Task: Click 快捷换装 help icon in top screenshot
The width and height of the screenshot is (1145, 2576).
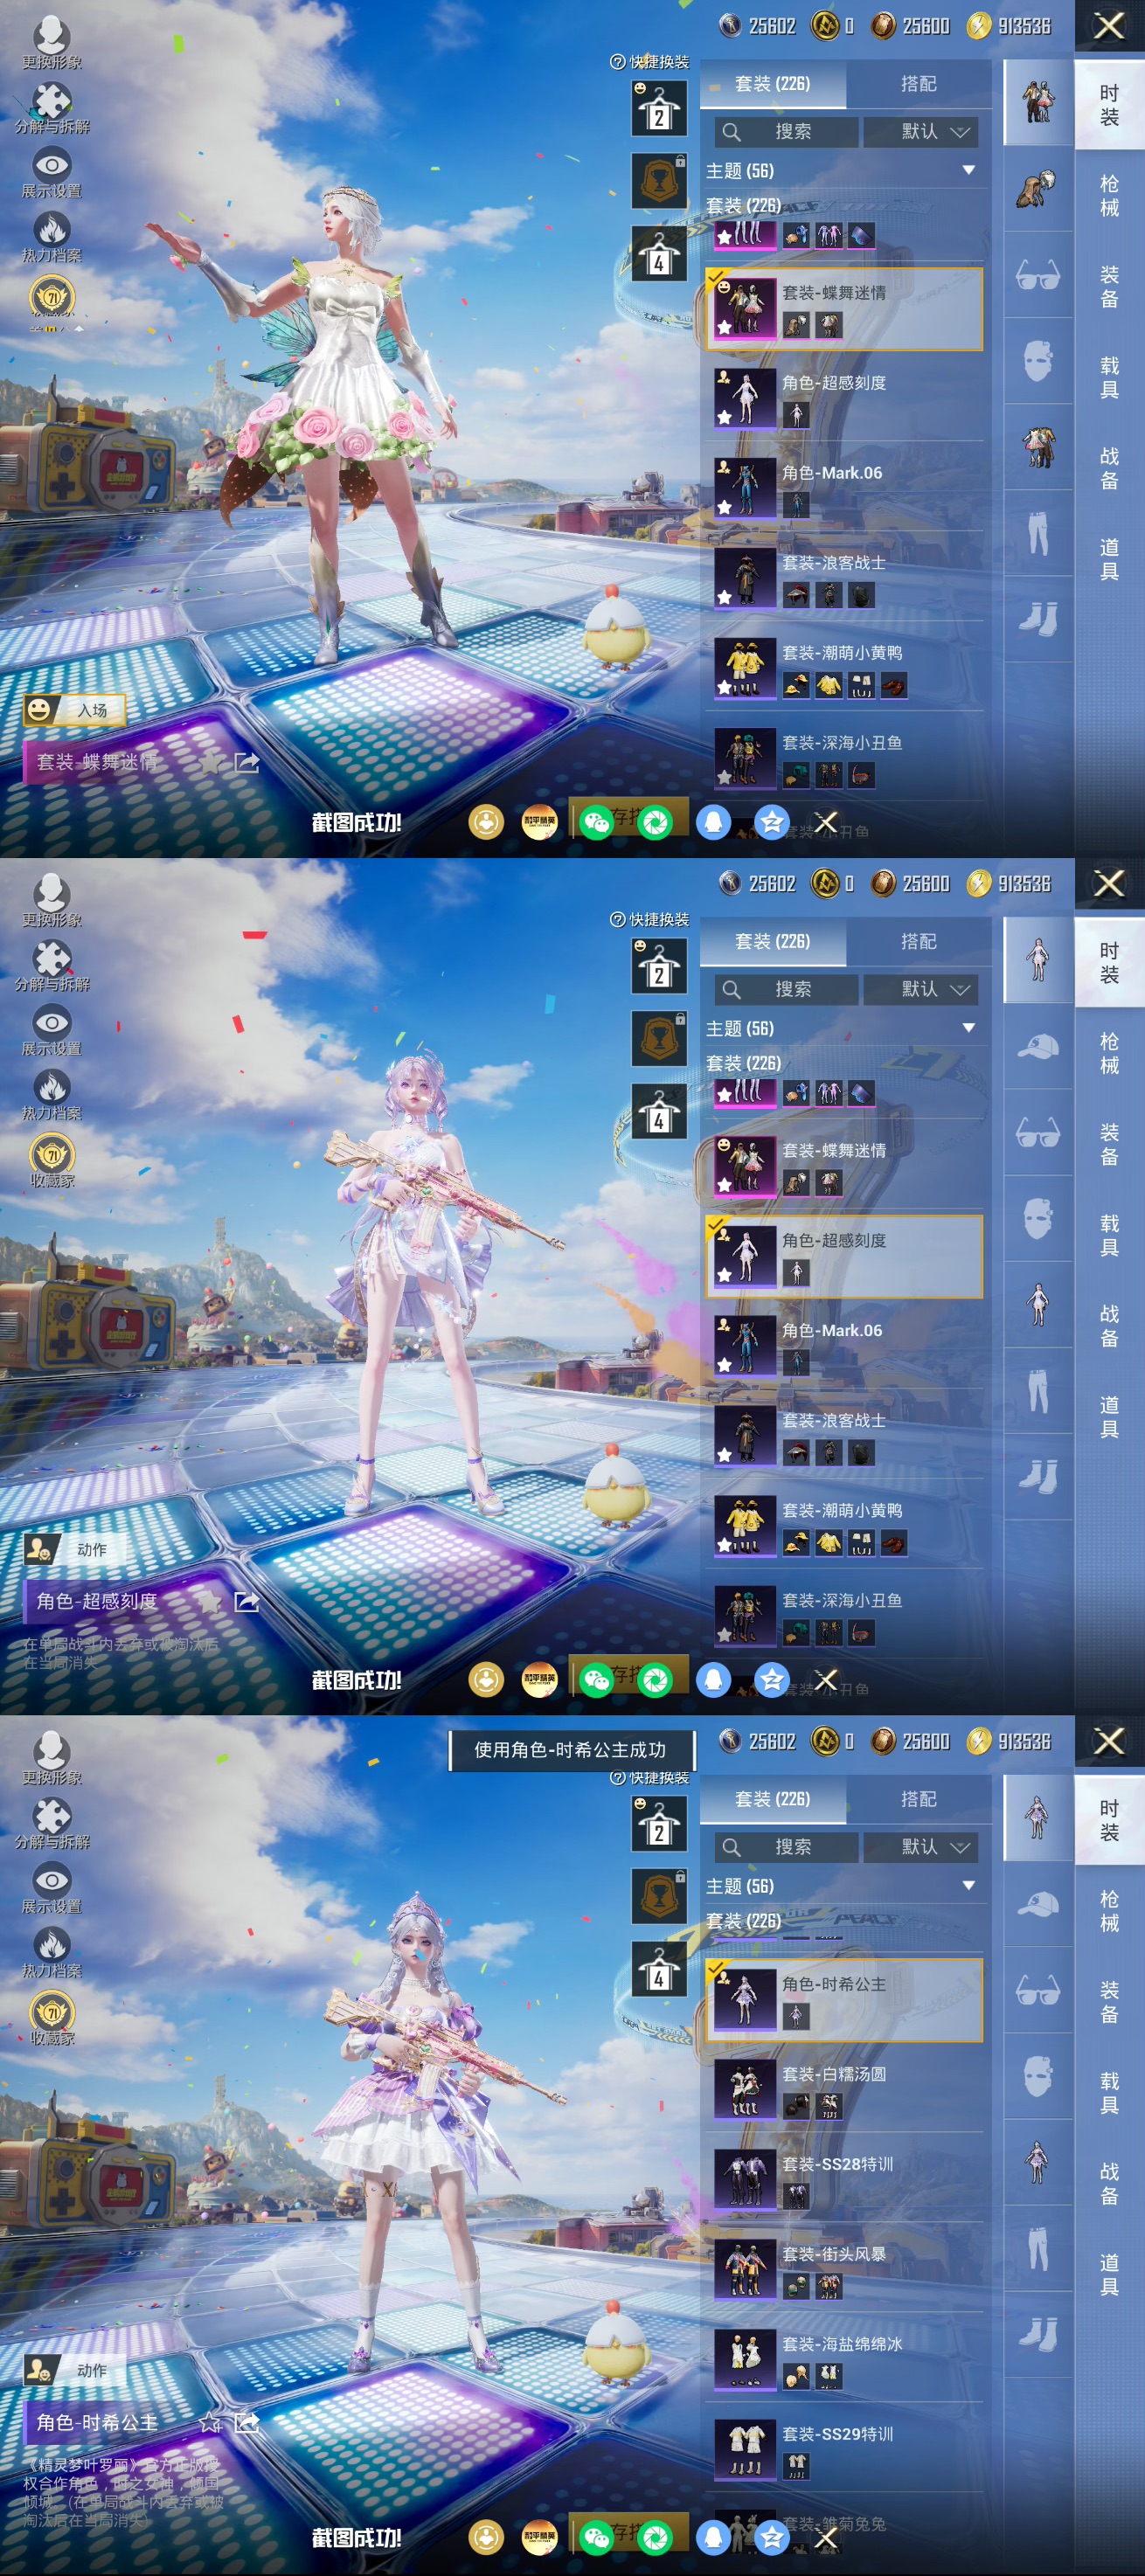Action: coord(617,62)
